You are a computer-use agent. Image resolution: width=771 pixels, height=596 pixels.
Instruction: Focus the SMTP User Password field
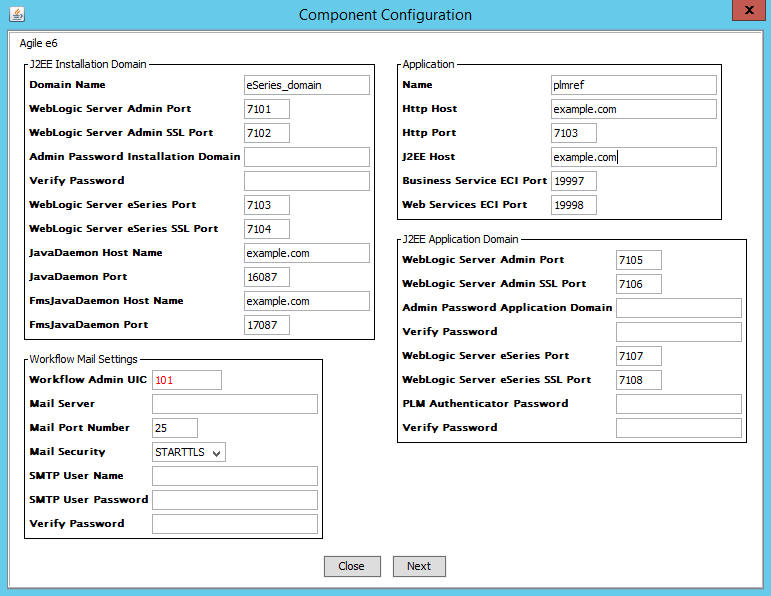tap(235, 500)
